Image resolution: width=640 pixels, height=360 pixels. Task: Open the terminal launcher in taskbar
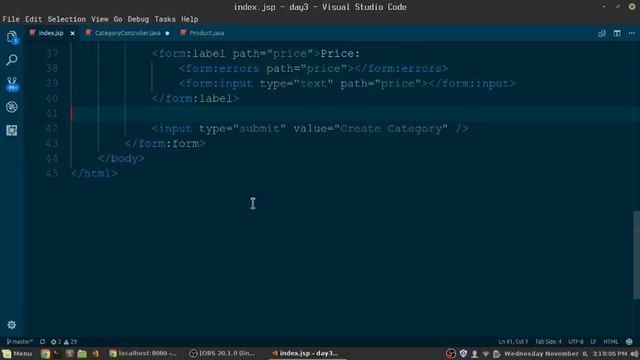57,353
